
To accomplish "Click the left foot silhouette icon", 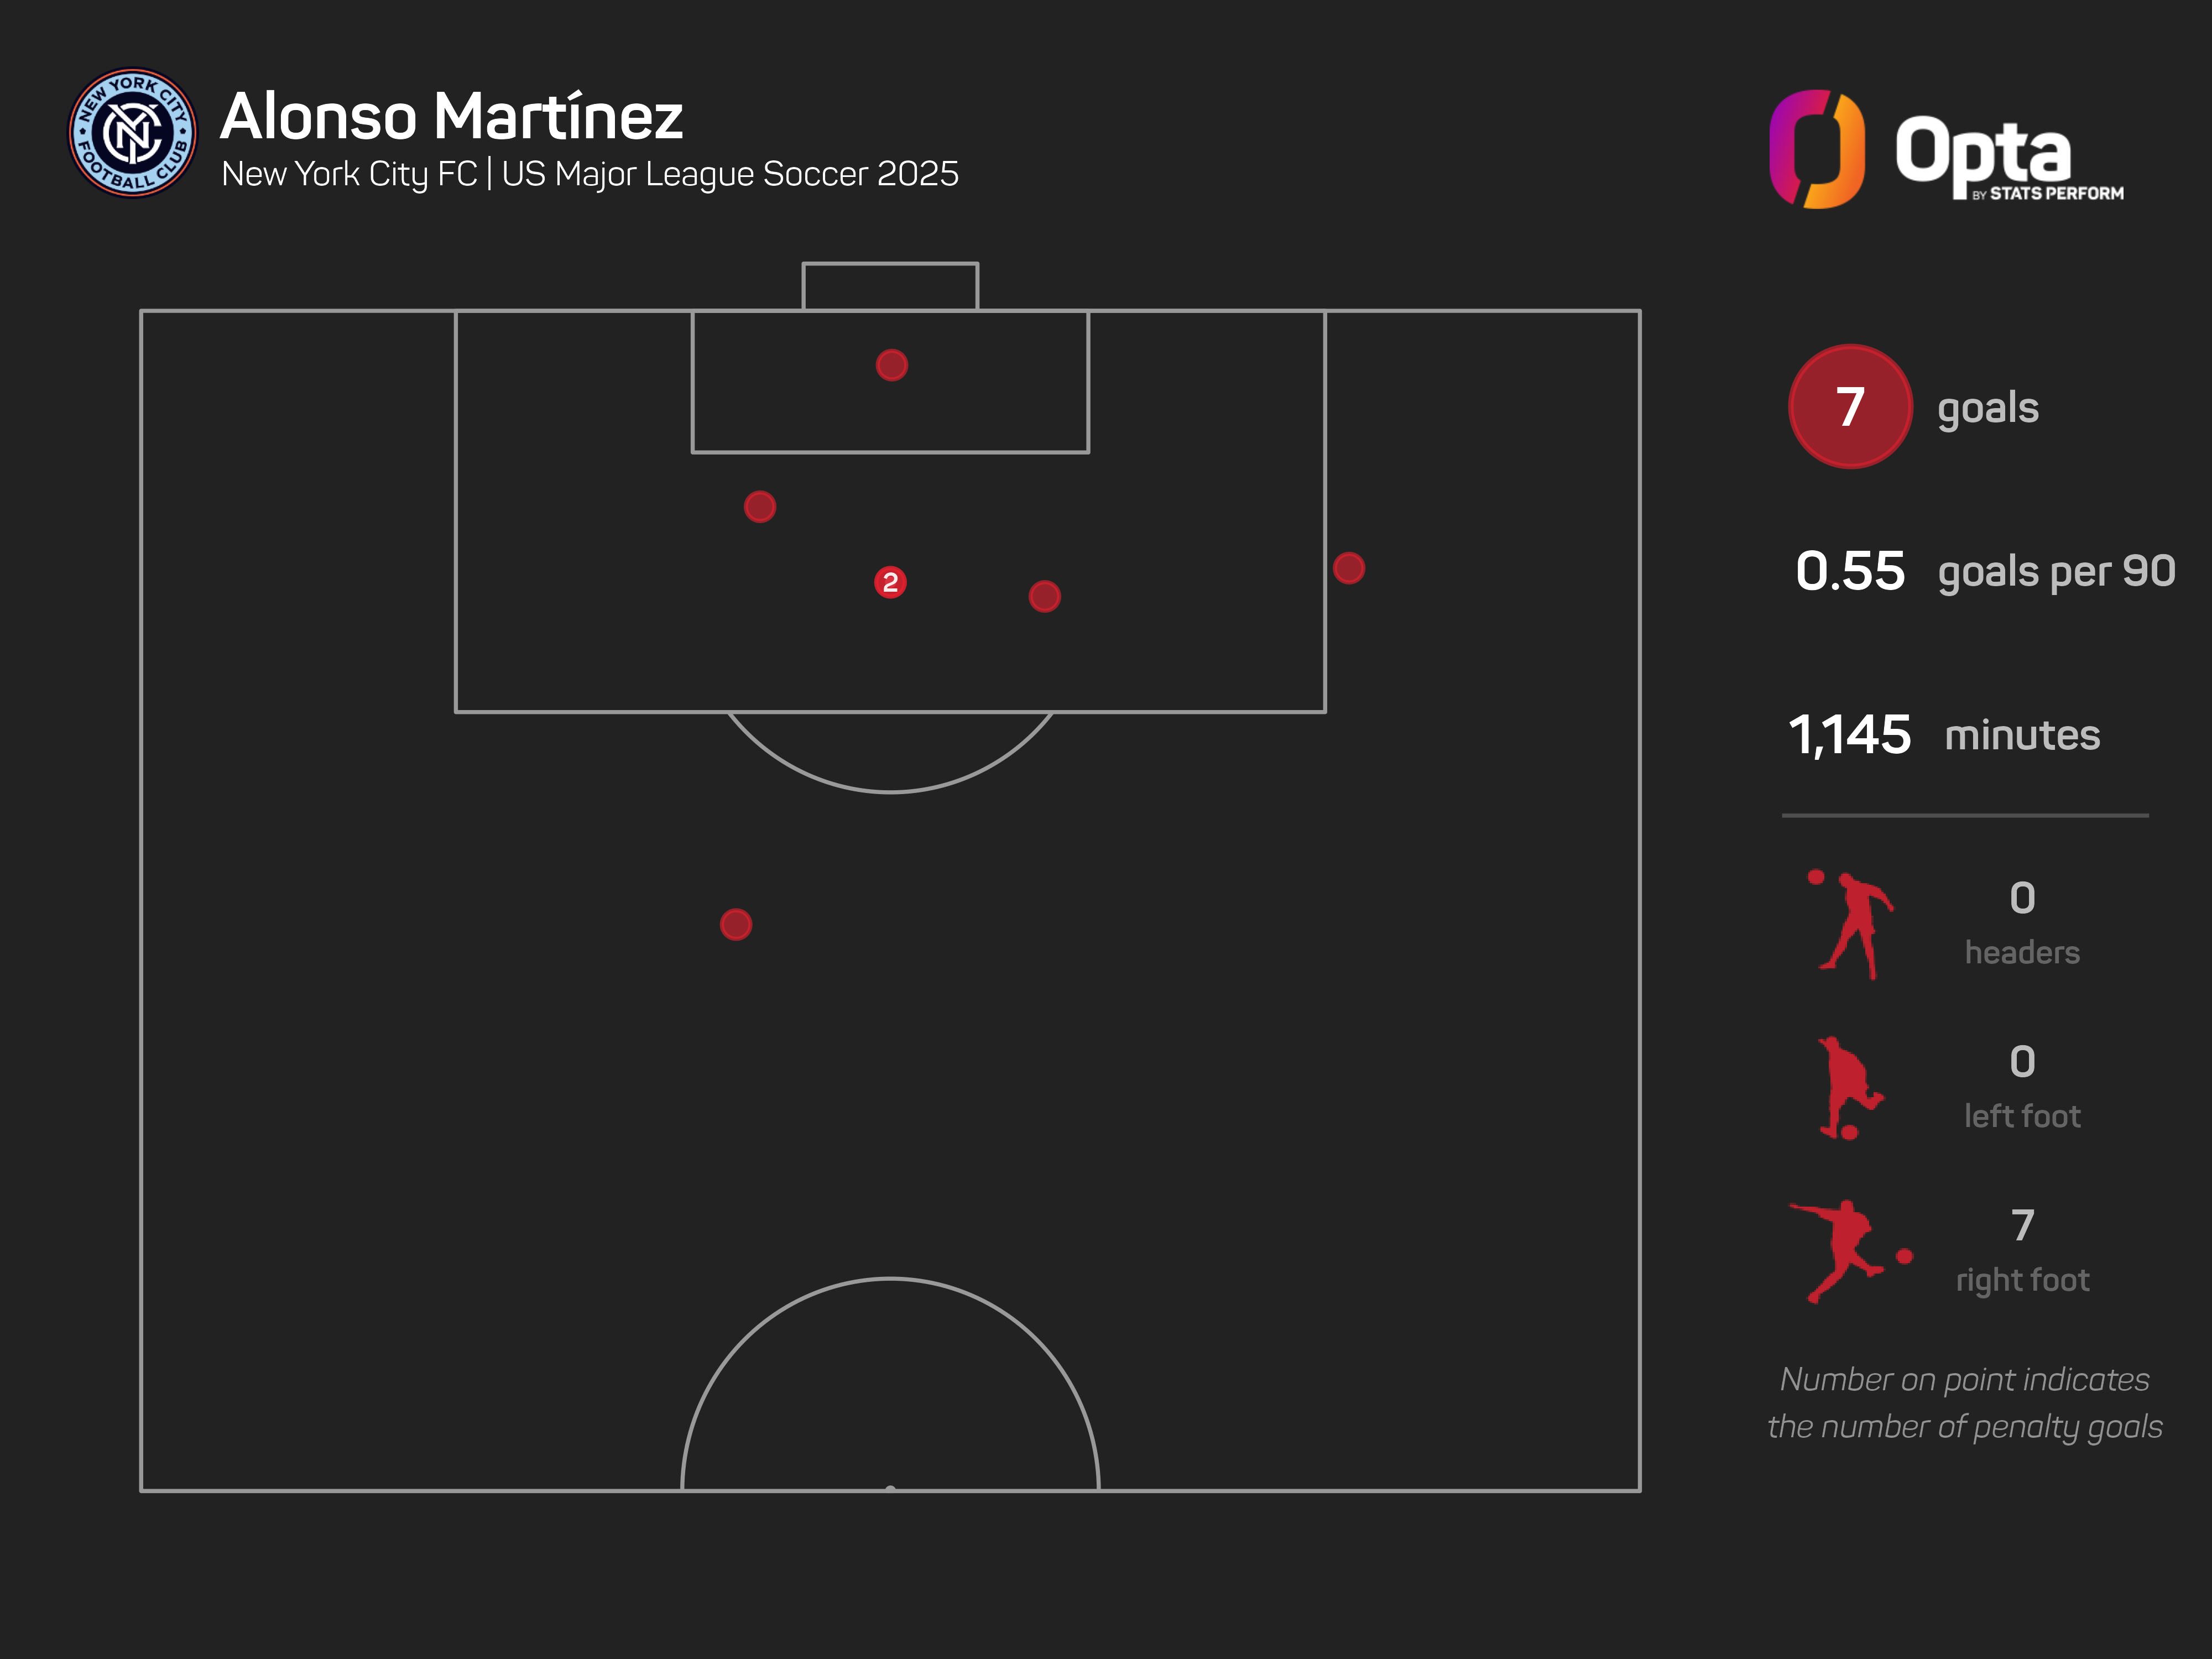I will coord(1848,1088).
